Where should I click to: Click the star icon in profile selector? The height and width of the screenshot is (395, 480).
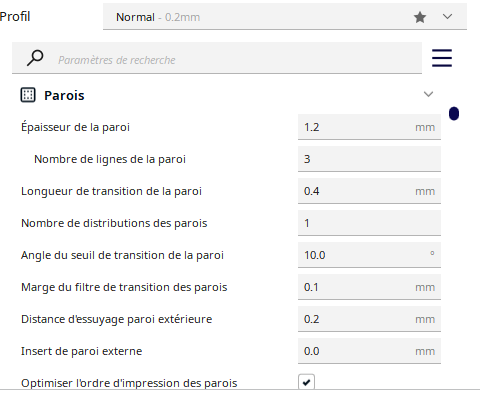(x=420, y=17)
